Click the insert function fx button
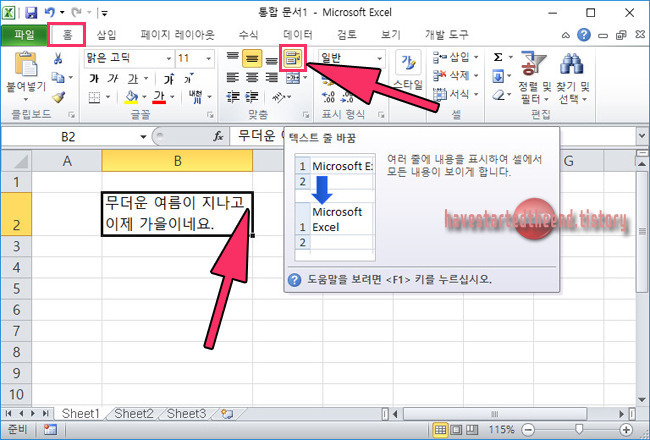The width and height of the screenshot is (650, 440). [218, 136]
